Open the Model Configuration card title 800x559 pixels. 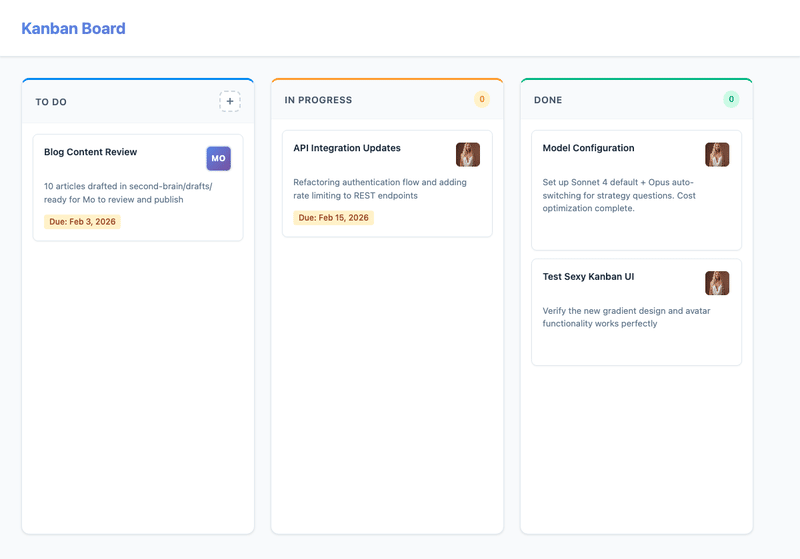point(588,148)
